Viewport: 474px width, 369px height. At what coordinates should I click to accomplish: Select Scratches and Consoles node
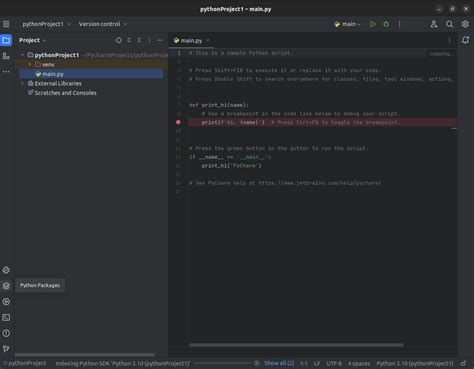point(65,93)
